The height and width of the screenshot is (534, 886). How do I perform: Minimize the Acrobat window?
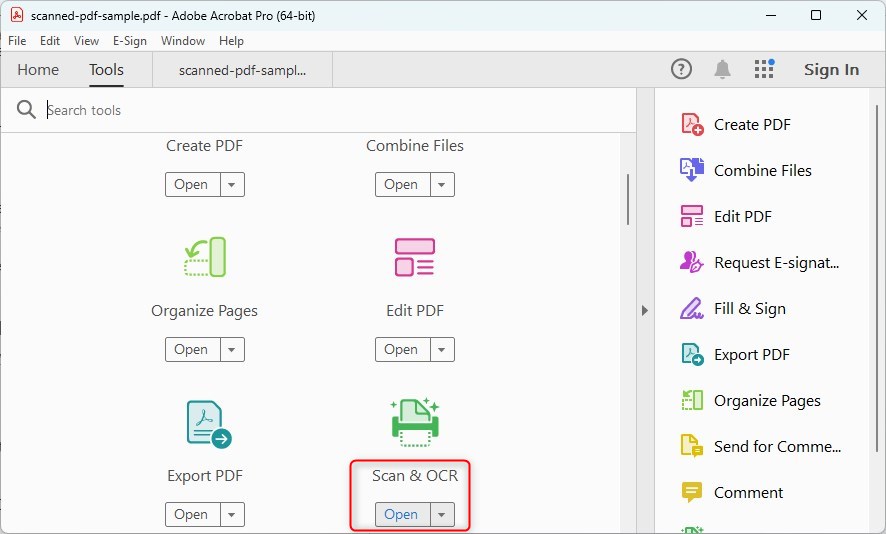tap(771, 15)
